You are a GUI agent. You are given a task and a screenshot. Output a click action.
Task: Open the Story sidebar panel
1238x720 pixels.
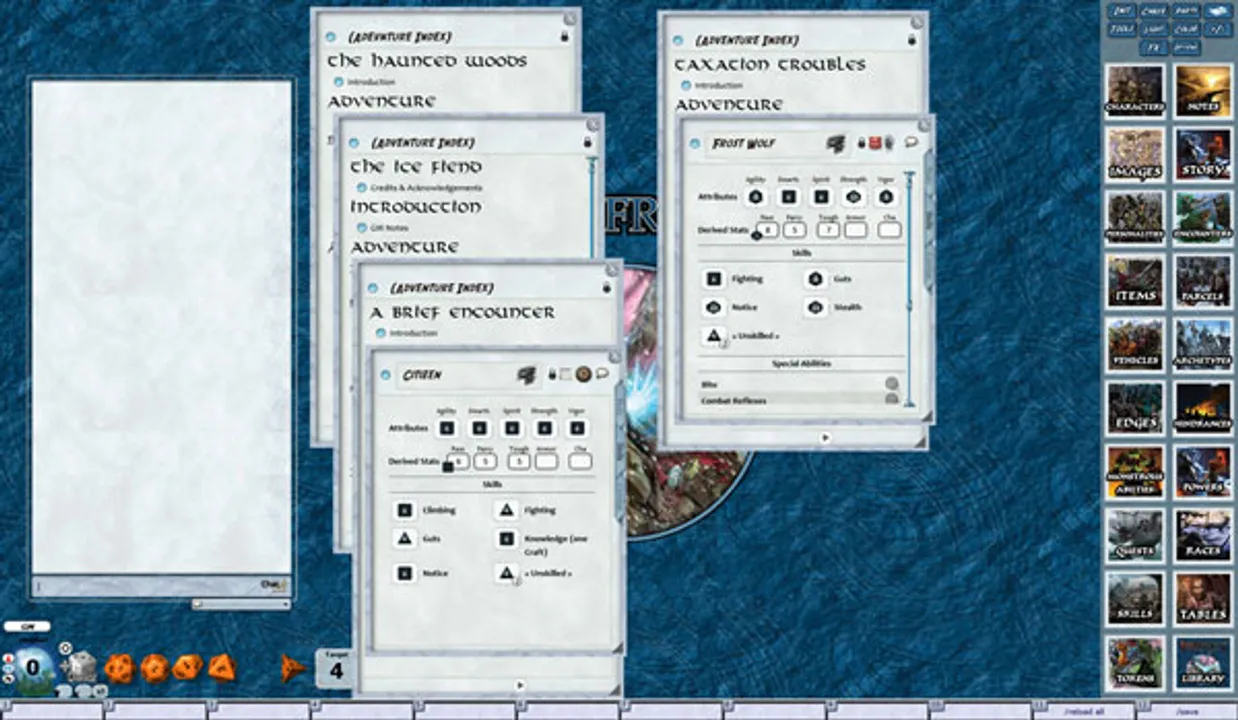tap(1203, 154)
